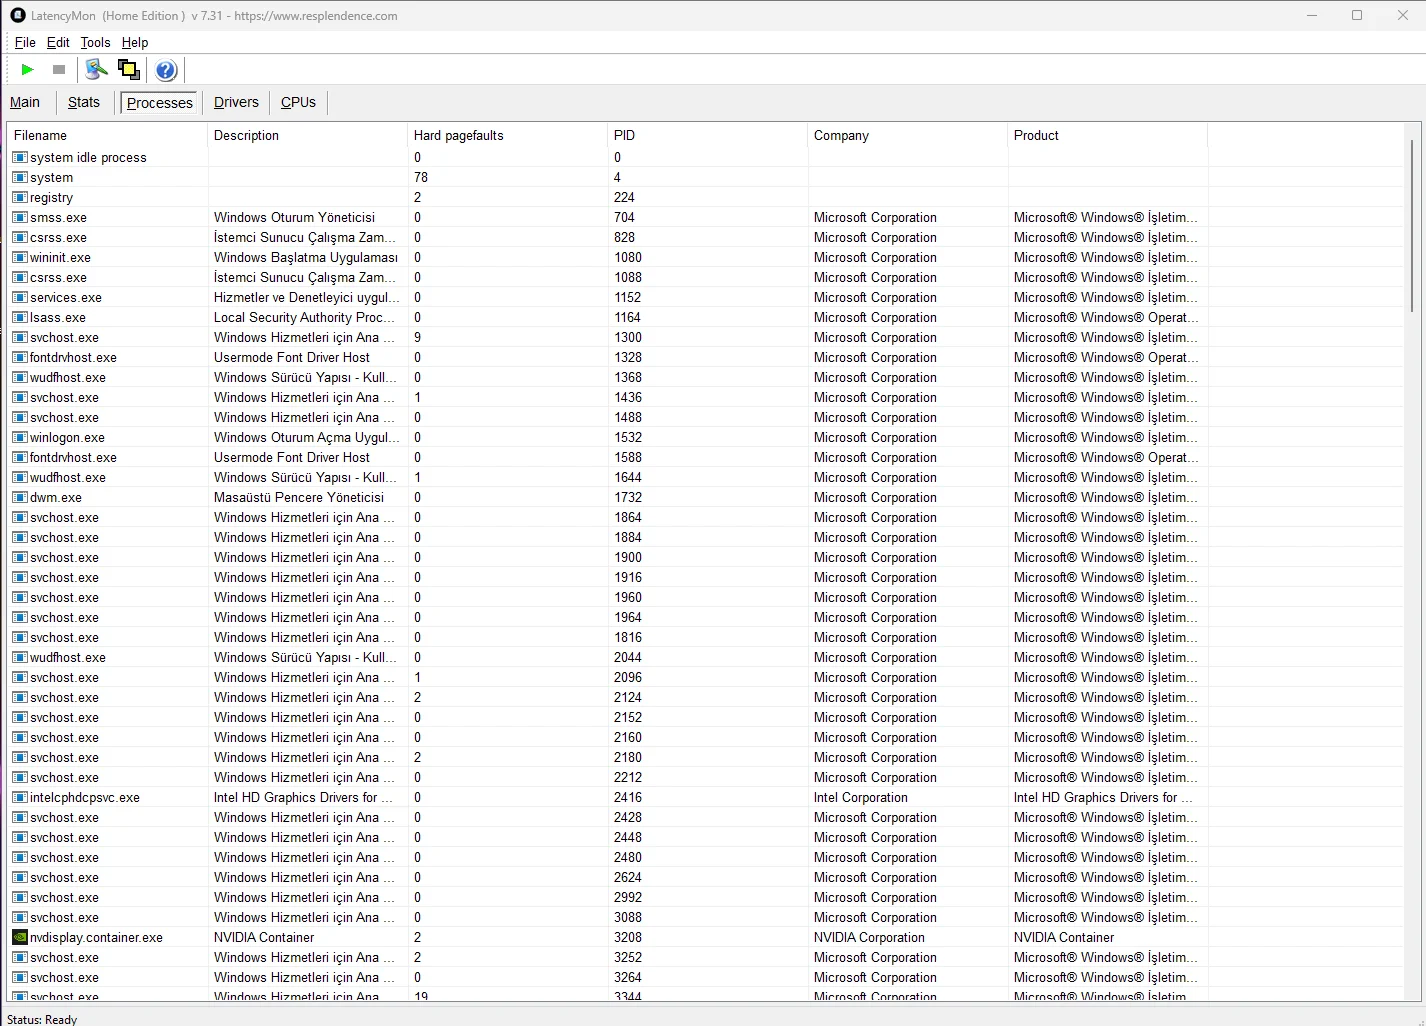
Task: Click the NVIDIA icon of nvdisplay.container.exe
Action: (x=20, y=937)
